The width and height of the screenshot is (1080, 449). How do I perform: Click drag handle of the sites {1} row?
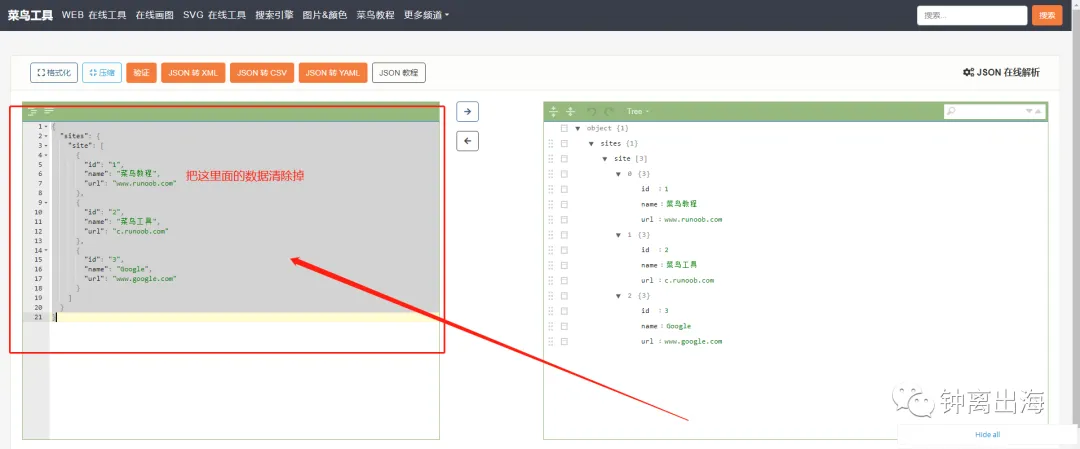(x=550, y=143)
